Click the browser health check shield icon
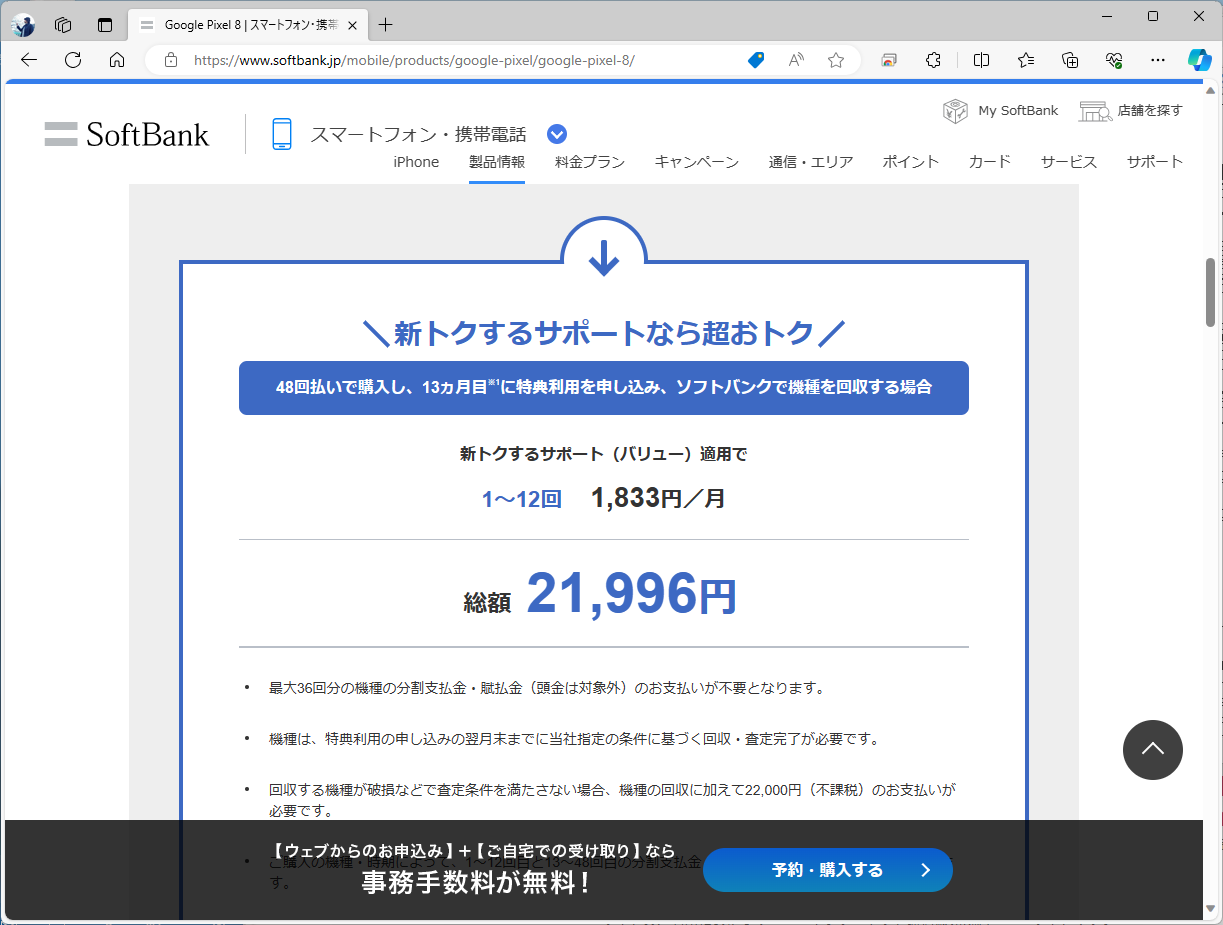The width and height of the screenshot is (1223, 925). 1113,60
